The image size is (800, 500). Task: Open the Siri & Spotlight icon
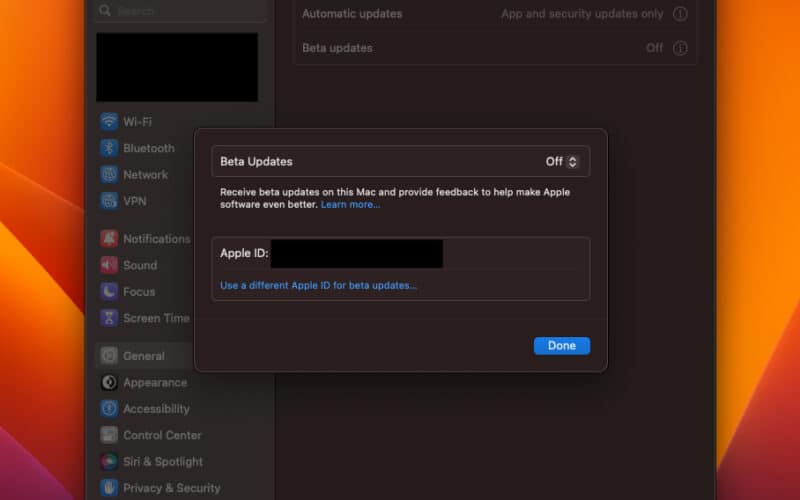tap(109, 462)
